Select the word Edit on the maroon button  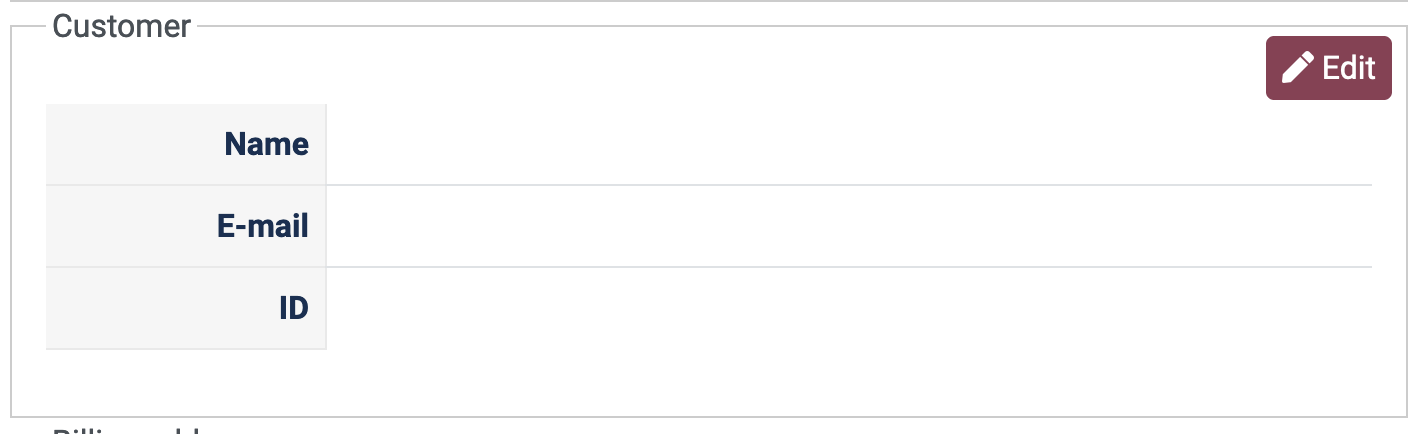[1349, 68]
